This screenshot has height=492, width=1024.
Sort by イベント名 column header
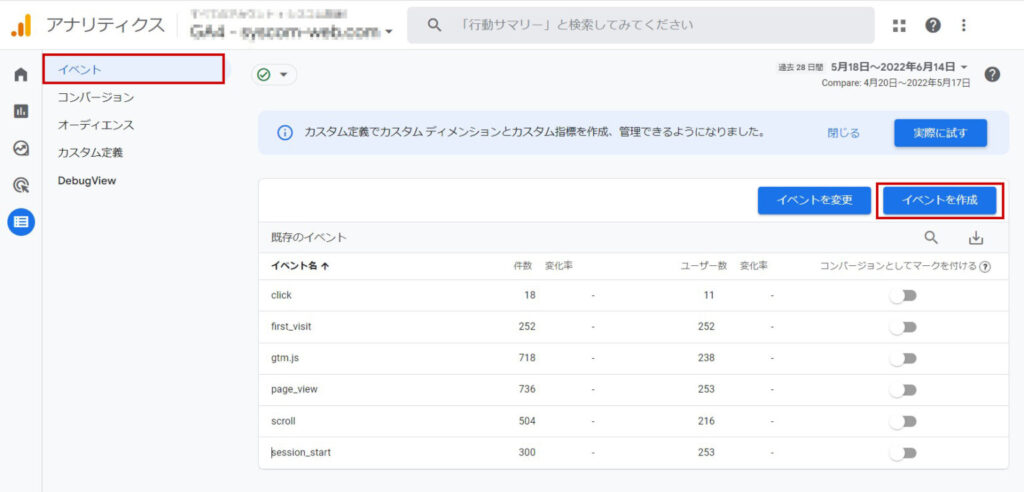tap(300, 266)
